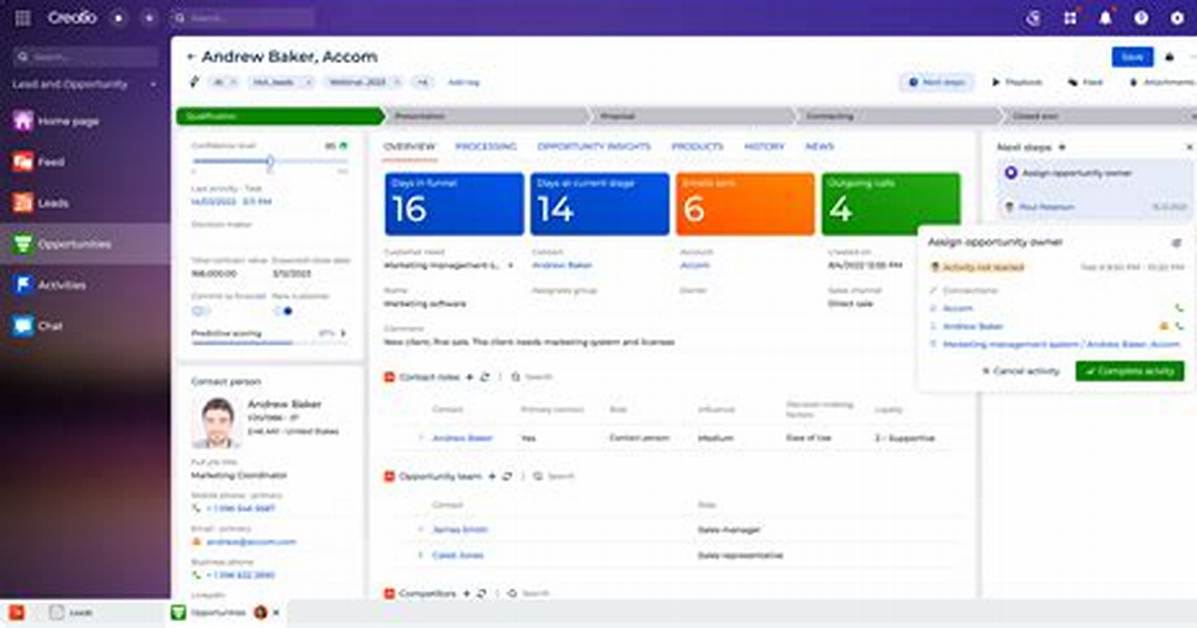Show the +4 additional tags

422,82
